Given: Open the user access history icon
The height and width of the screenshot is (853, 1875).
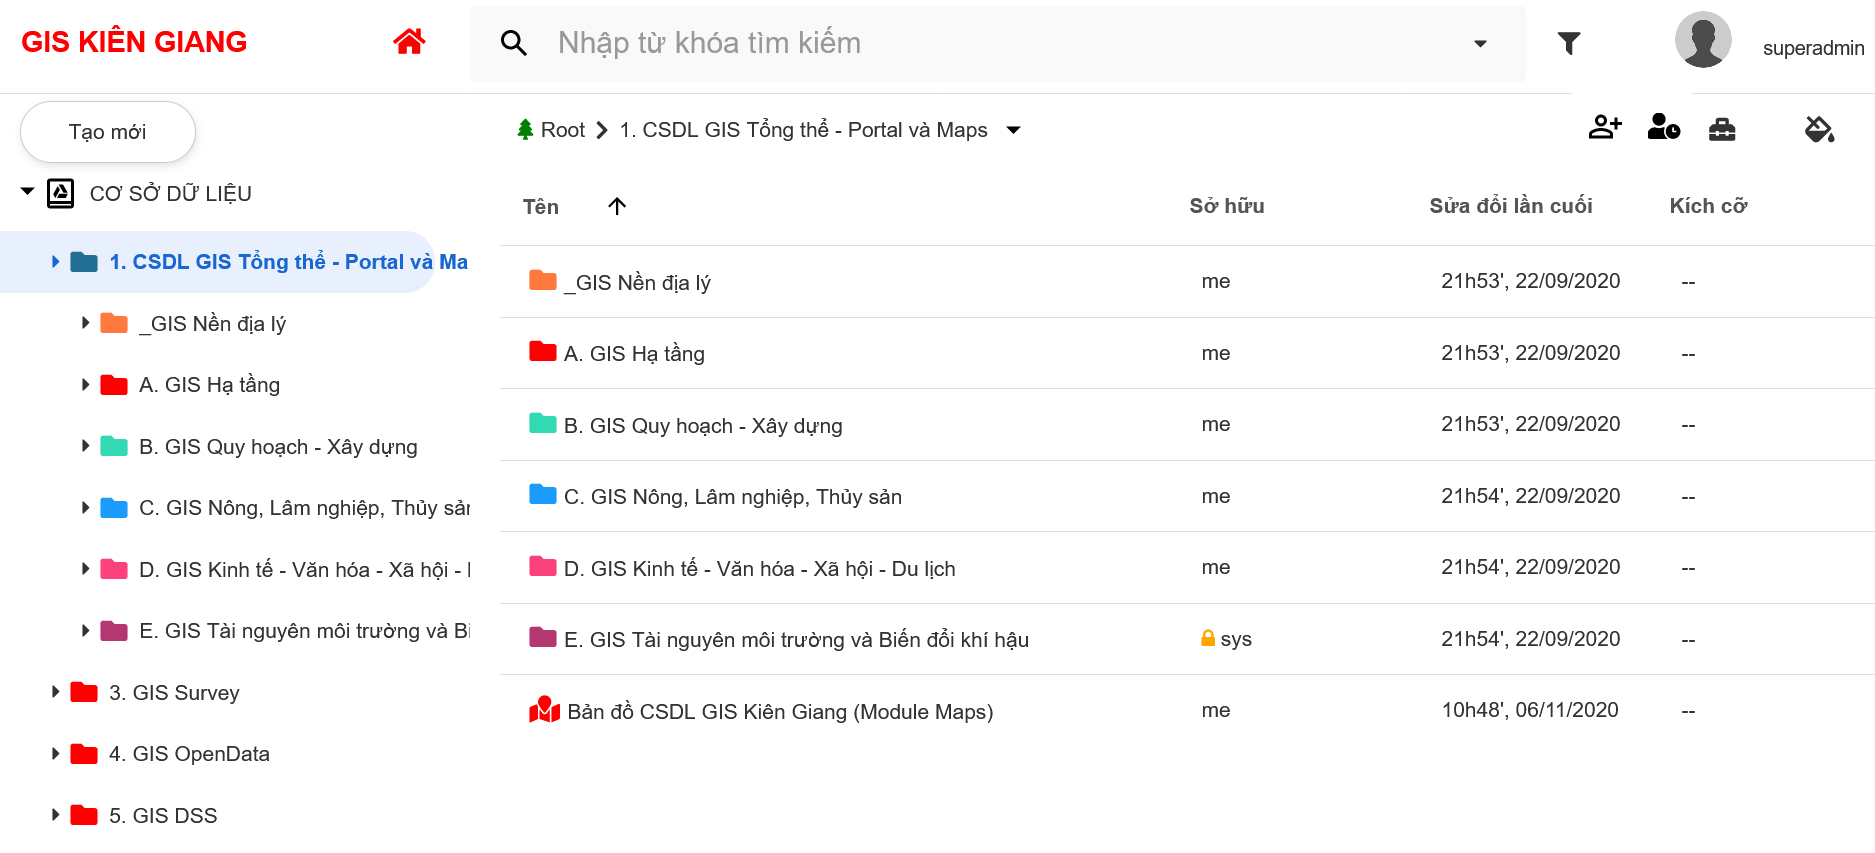Looking at the screenshot, I should (x=1663, y=128).
